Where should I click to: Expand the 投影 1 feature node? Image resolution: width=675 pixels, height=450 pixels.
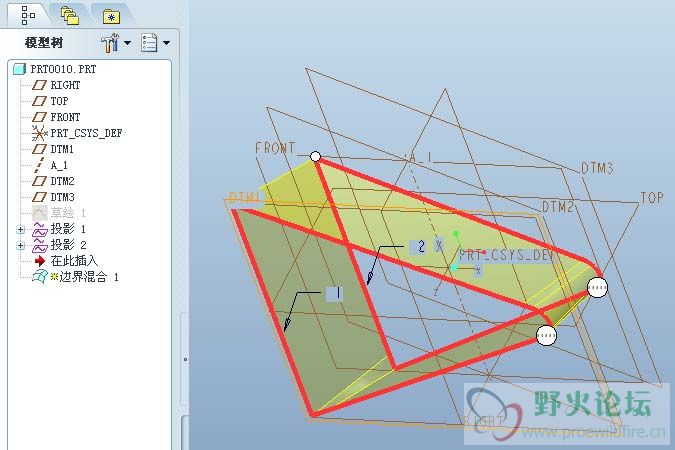coord(20,230)
